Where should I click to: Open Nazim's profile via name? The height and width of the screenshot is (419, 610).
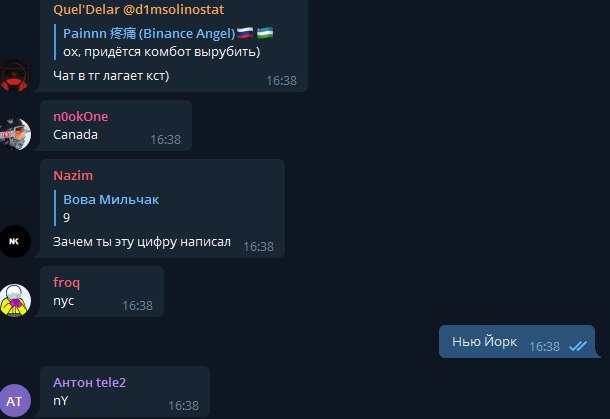pyautogui.click(x=73, y=175)
